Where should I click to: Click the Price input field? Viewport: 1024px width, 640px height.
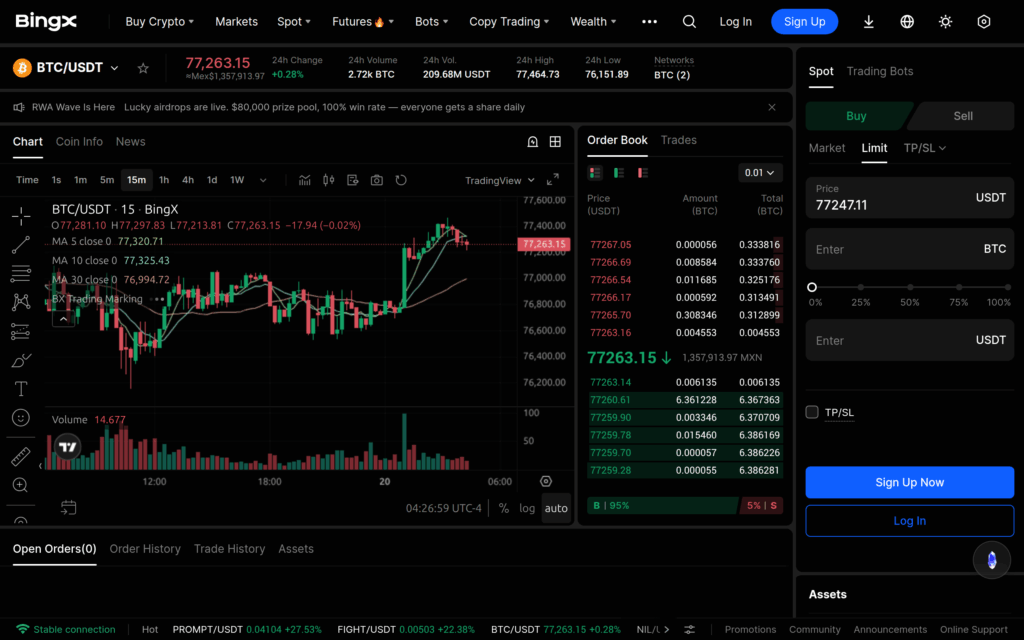click(909, 198)
